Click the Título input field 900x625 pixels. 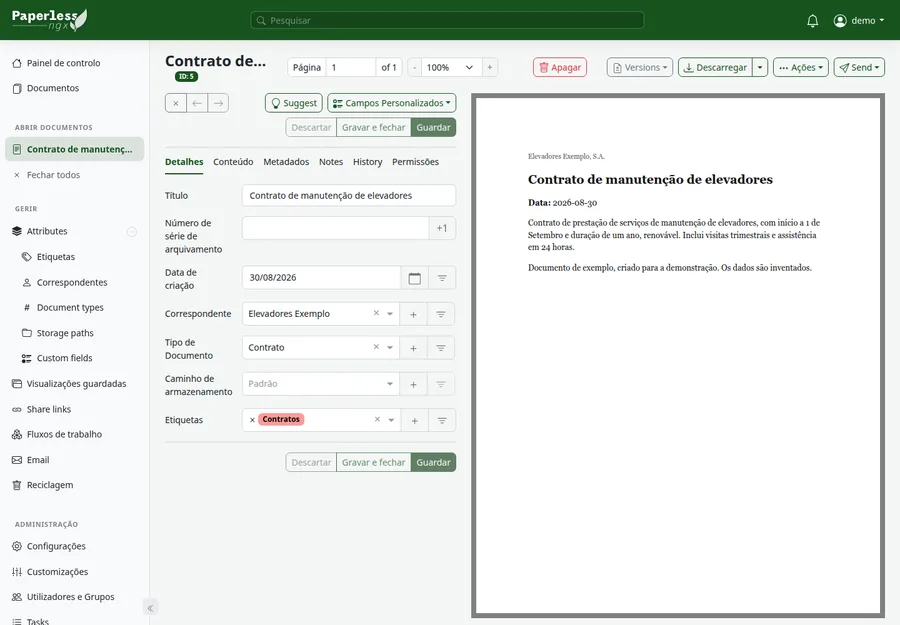(x=349, y=196)
